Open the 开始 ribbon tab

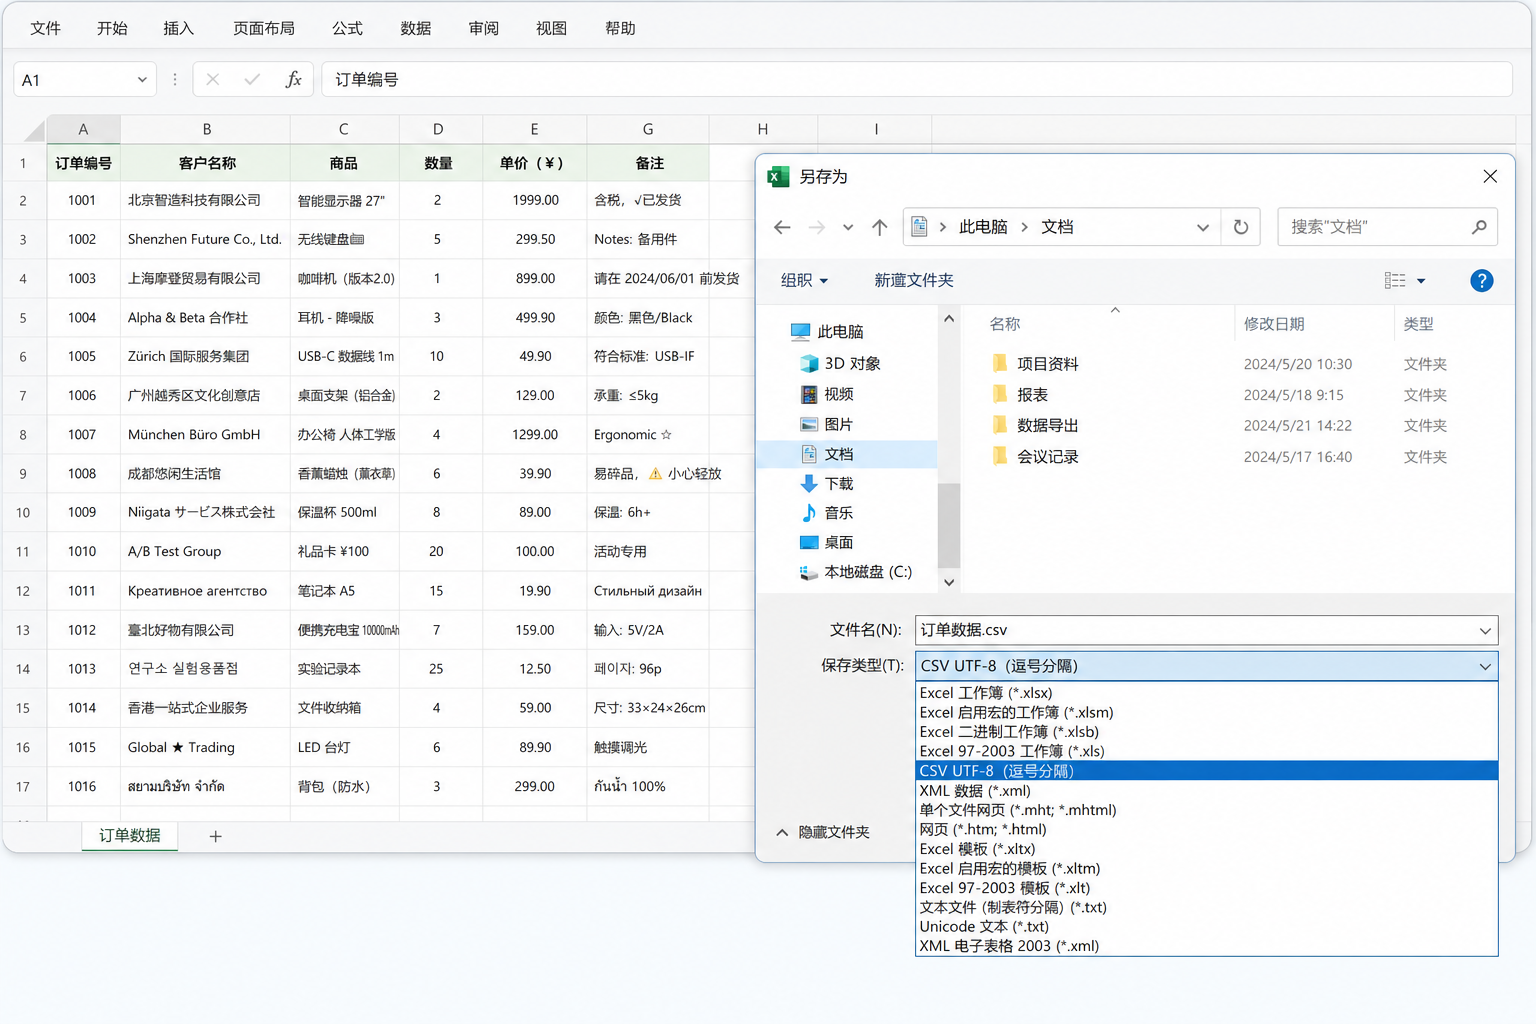tap(112, 28)
